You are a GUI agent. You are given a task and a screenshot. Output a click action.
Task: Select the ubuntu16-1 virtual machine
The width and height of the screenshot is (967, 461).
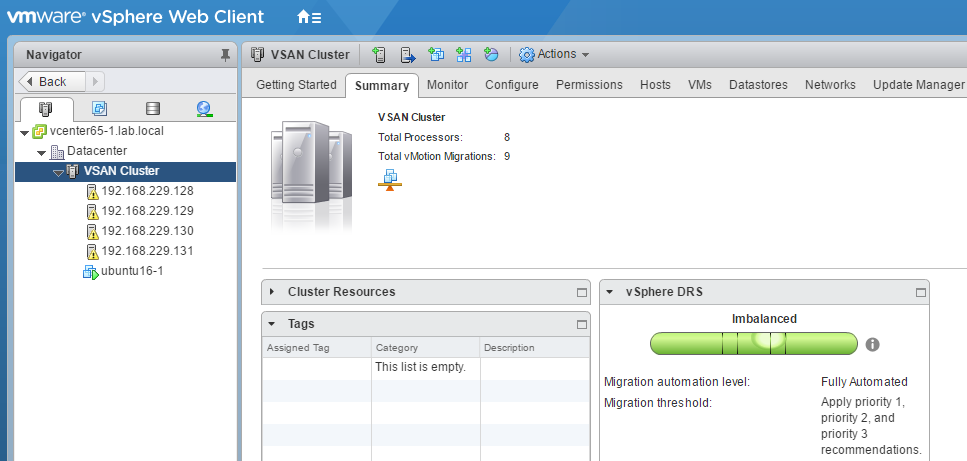pyautogui.click(x=132, y=271)
